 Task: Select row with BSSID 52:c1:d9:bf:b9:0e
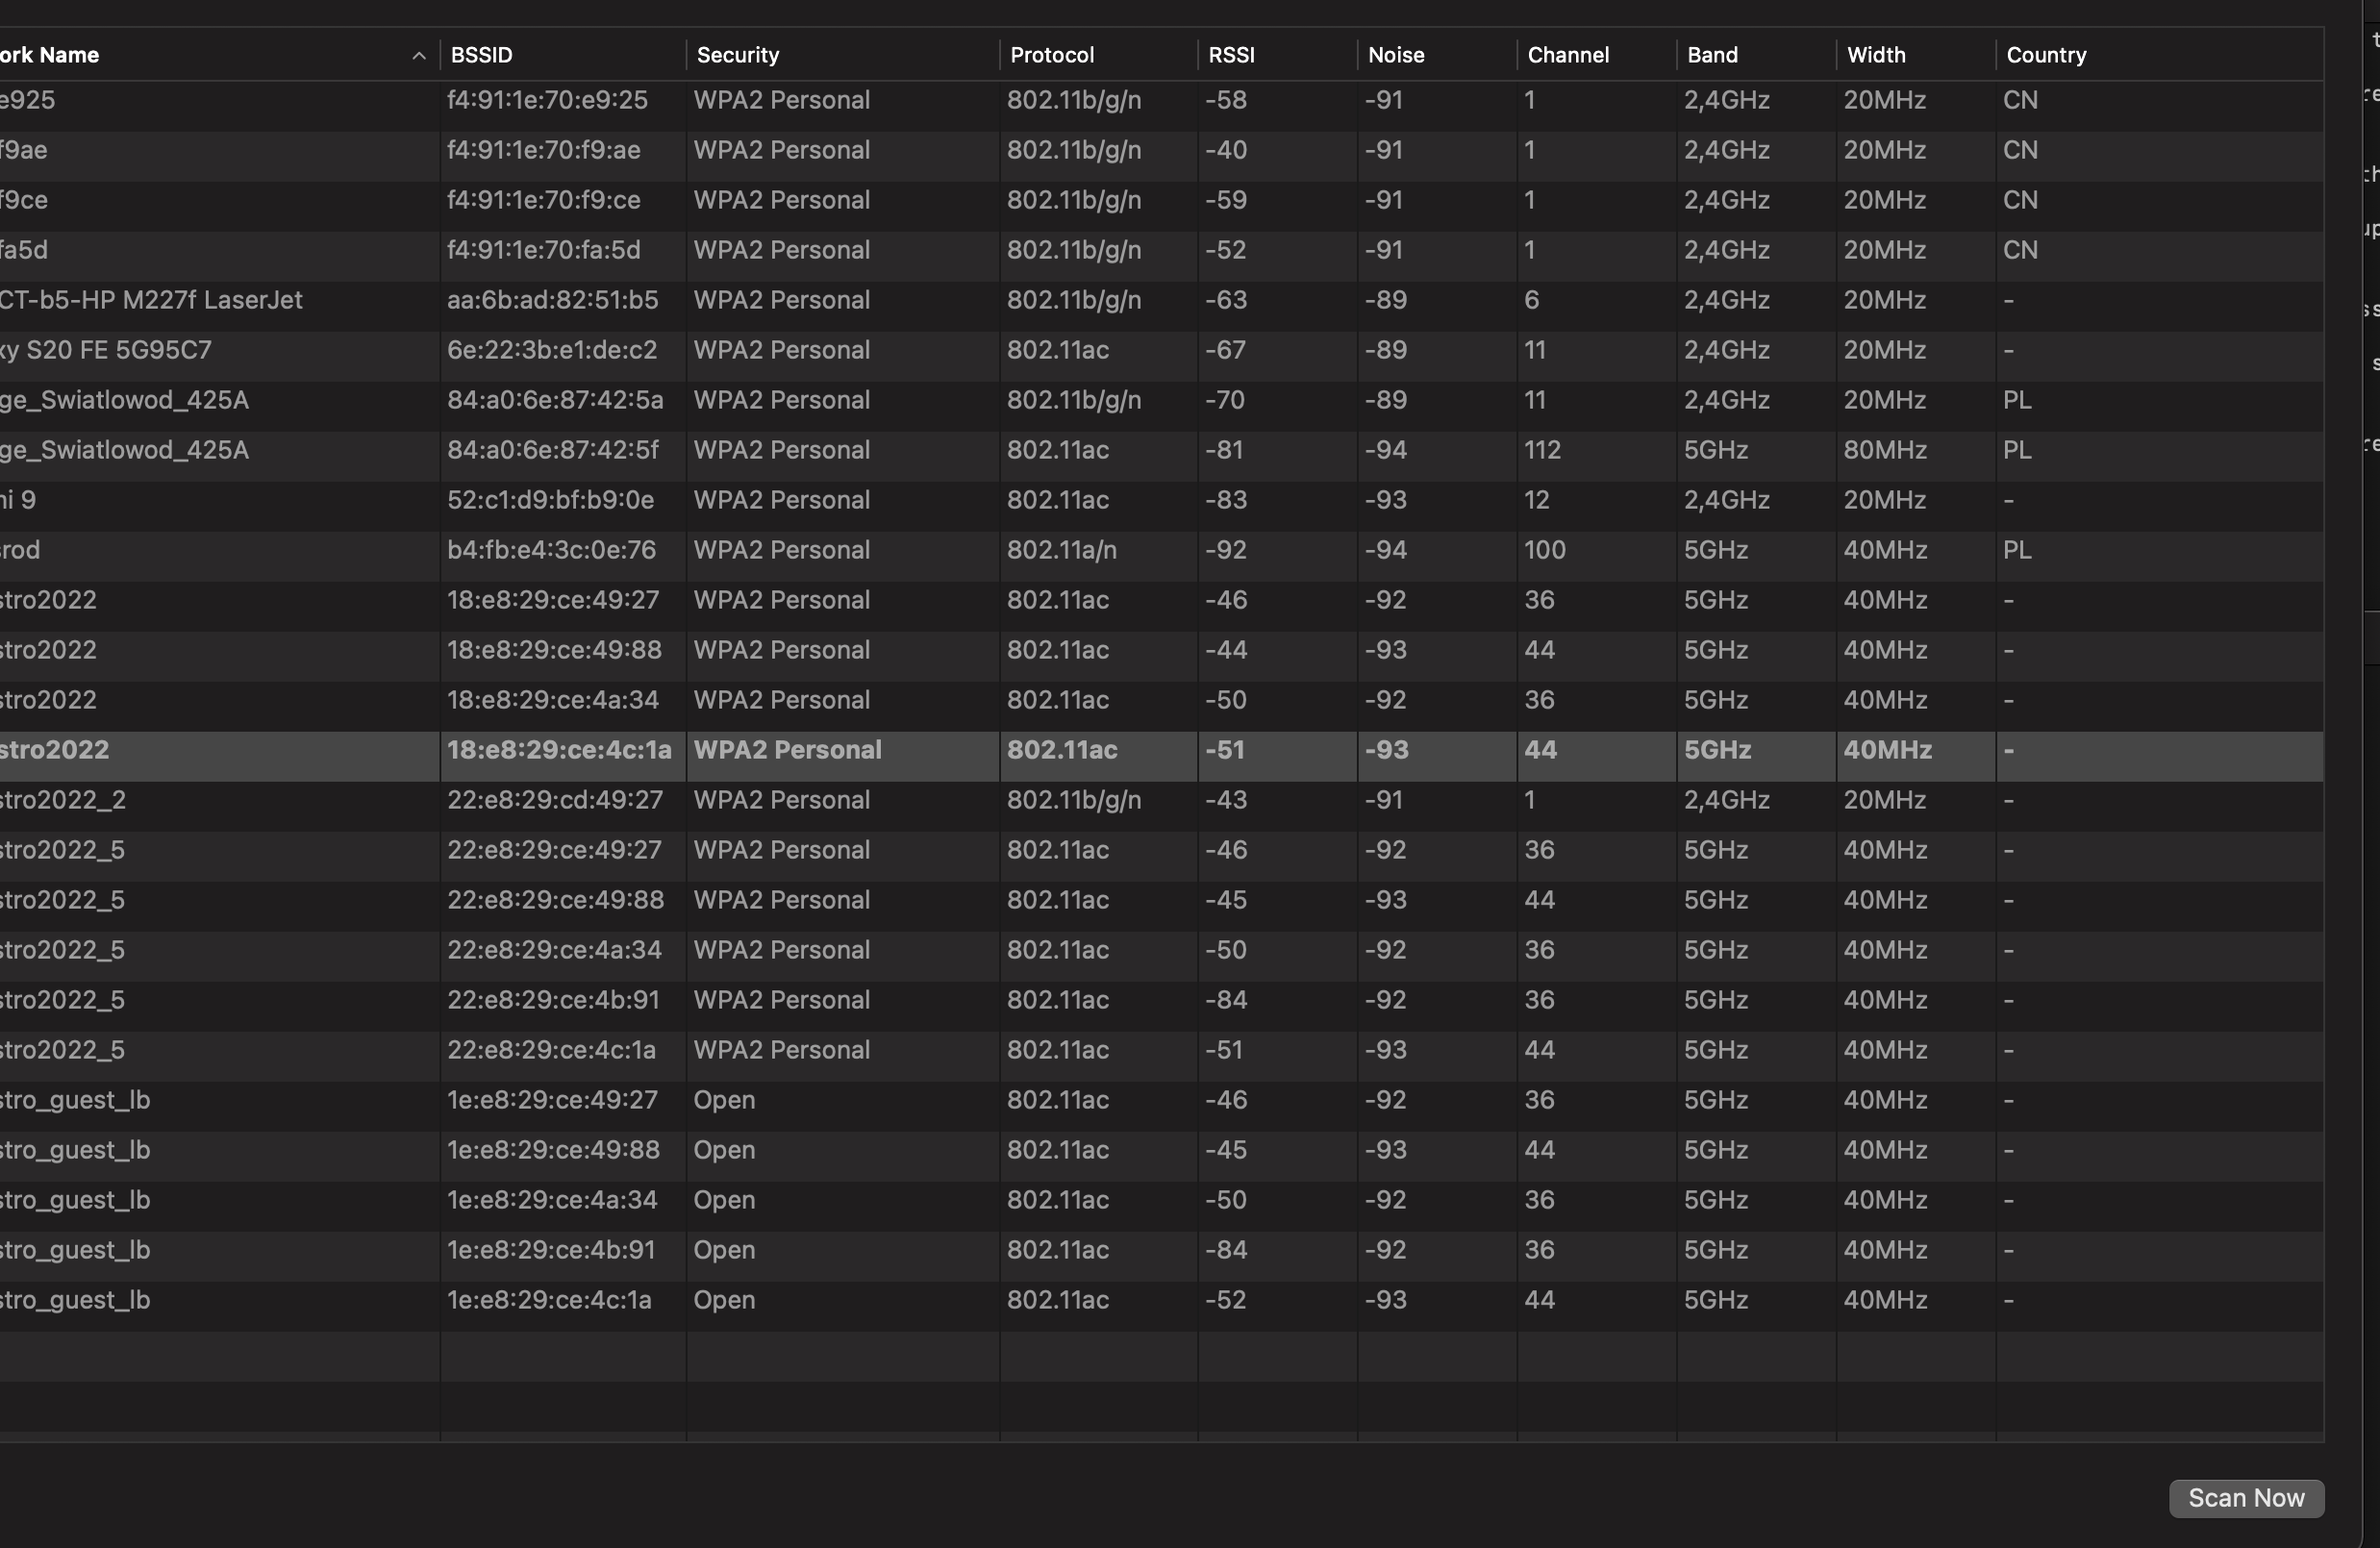point(550,500)
